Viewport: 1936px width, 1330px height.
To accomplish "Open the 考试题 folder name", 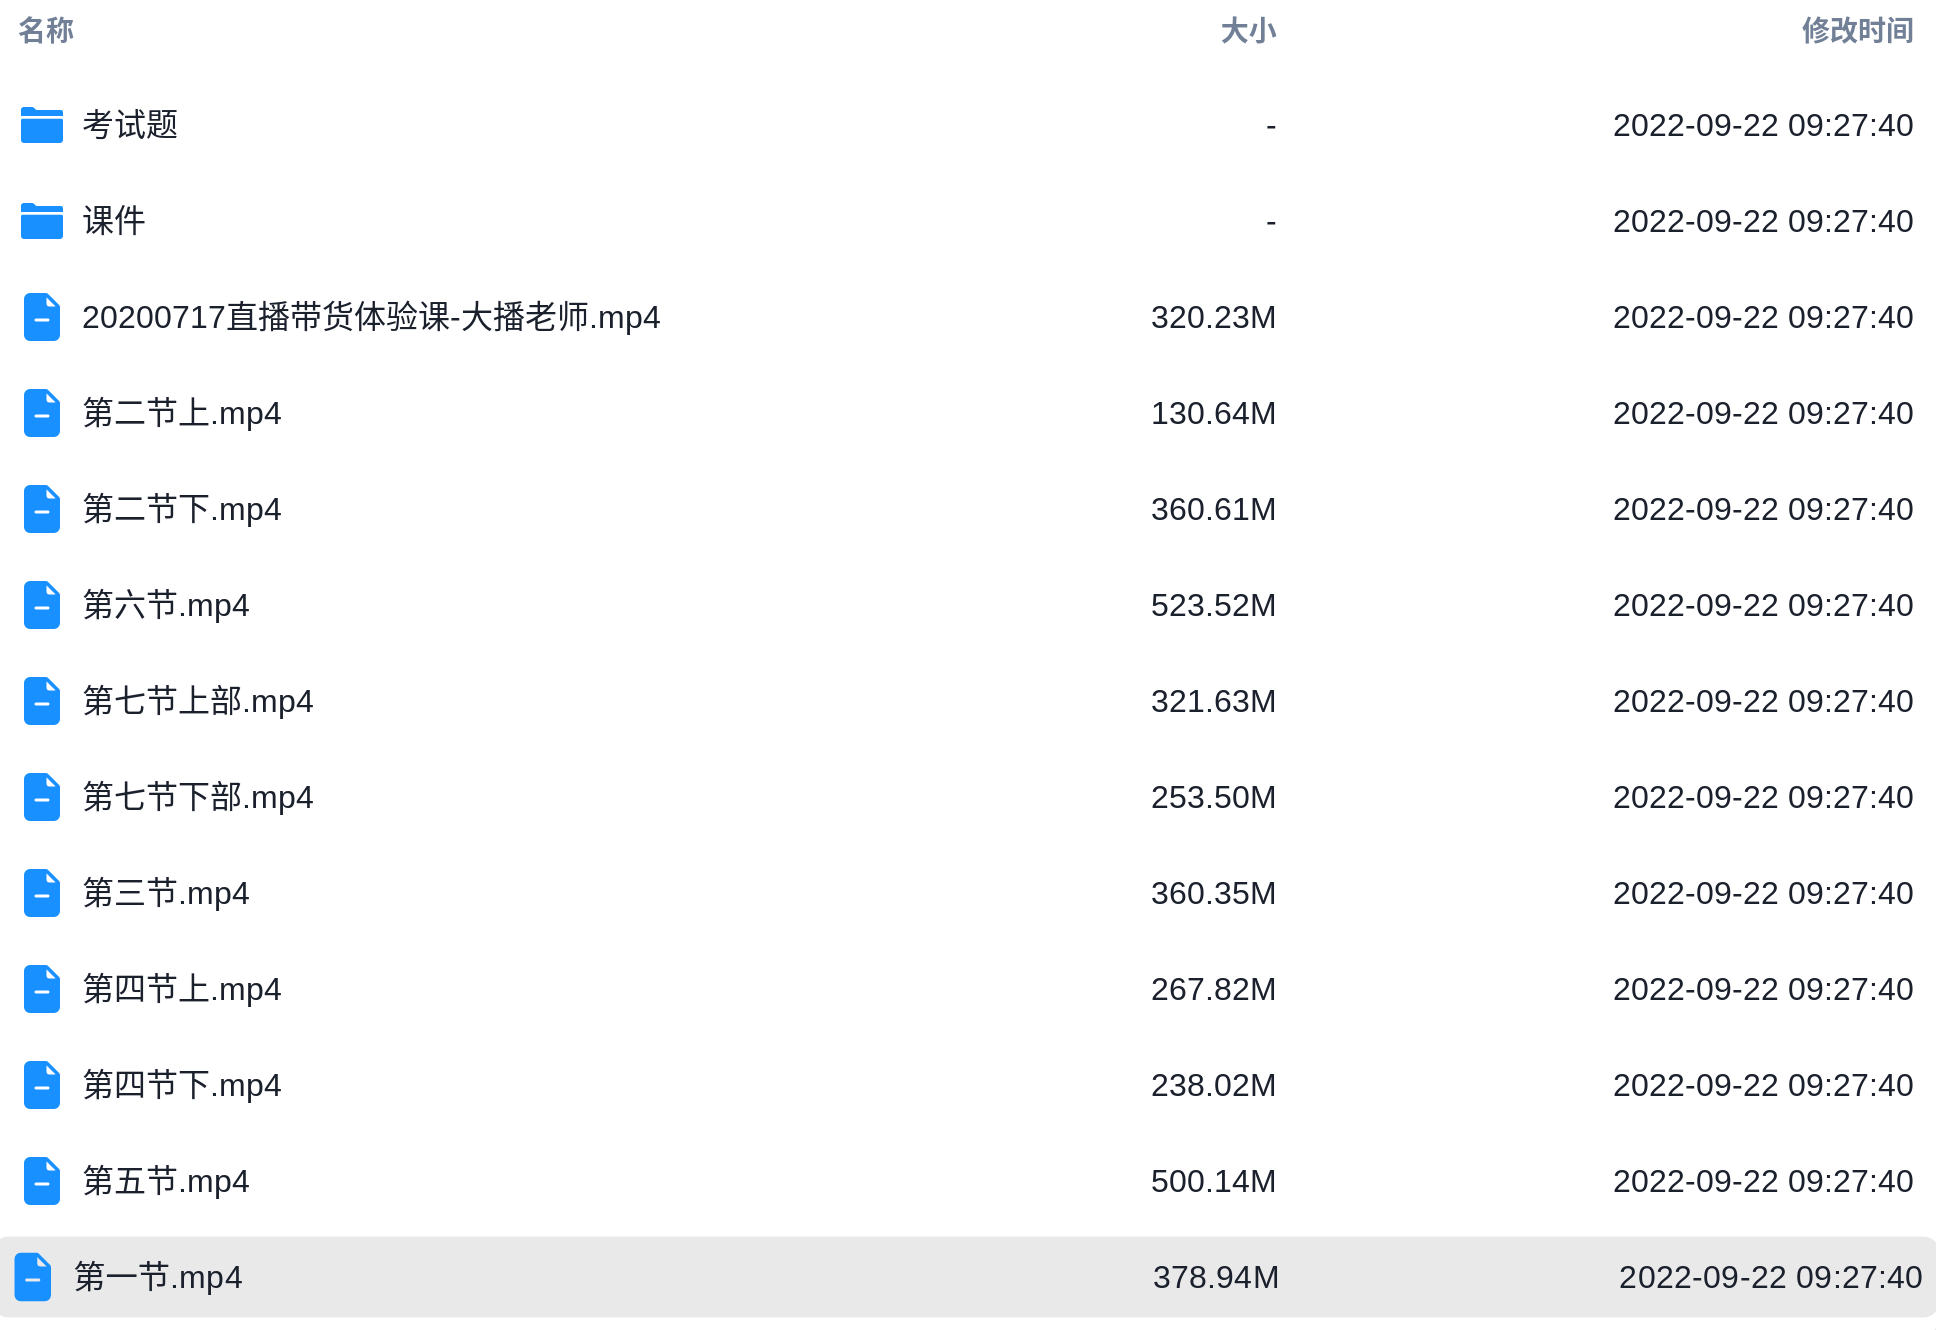I will pos(130,125).
